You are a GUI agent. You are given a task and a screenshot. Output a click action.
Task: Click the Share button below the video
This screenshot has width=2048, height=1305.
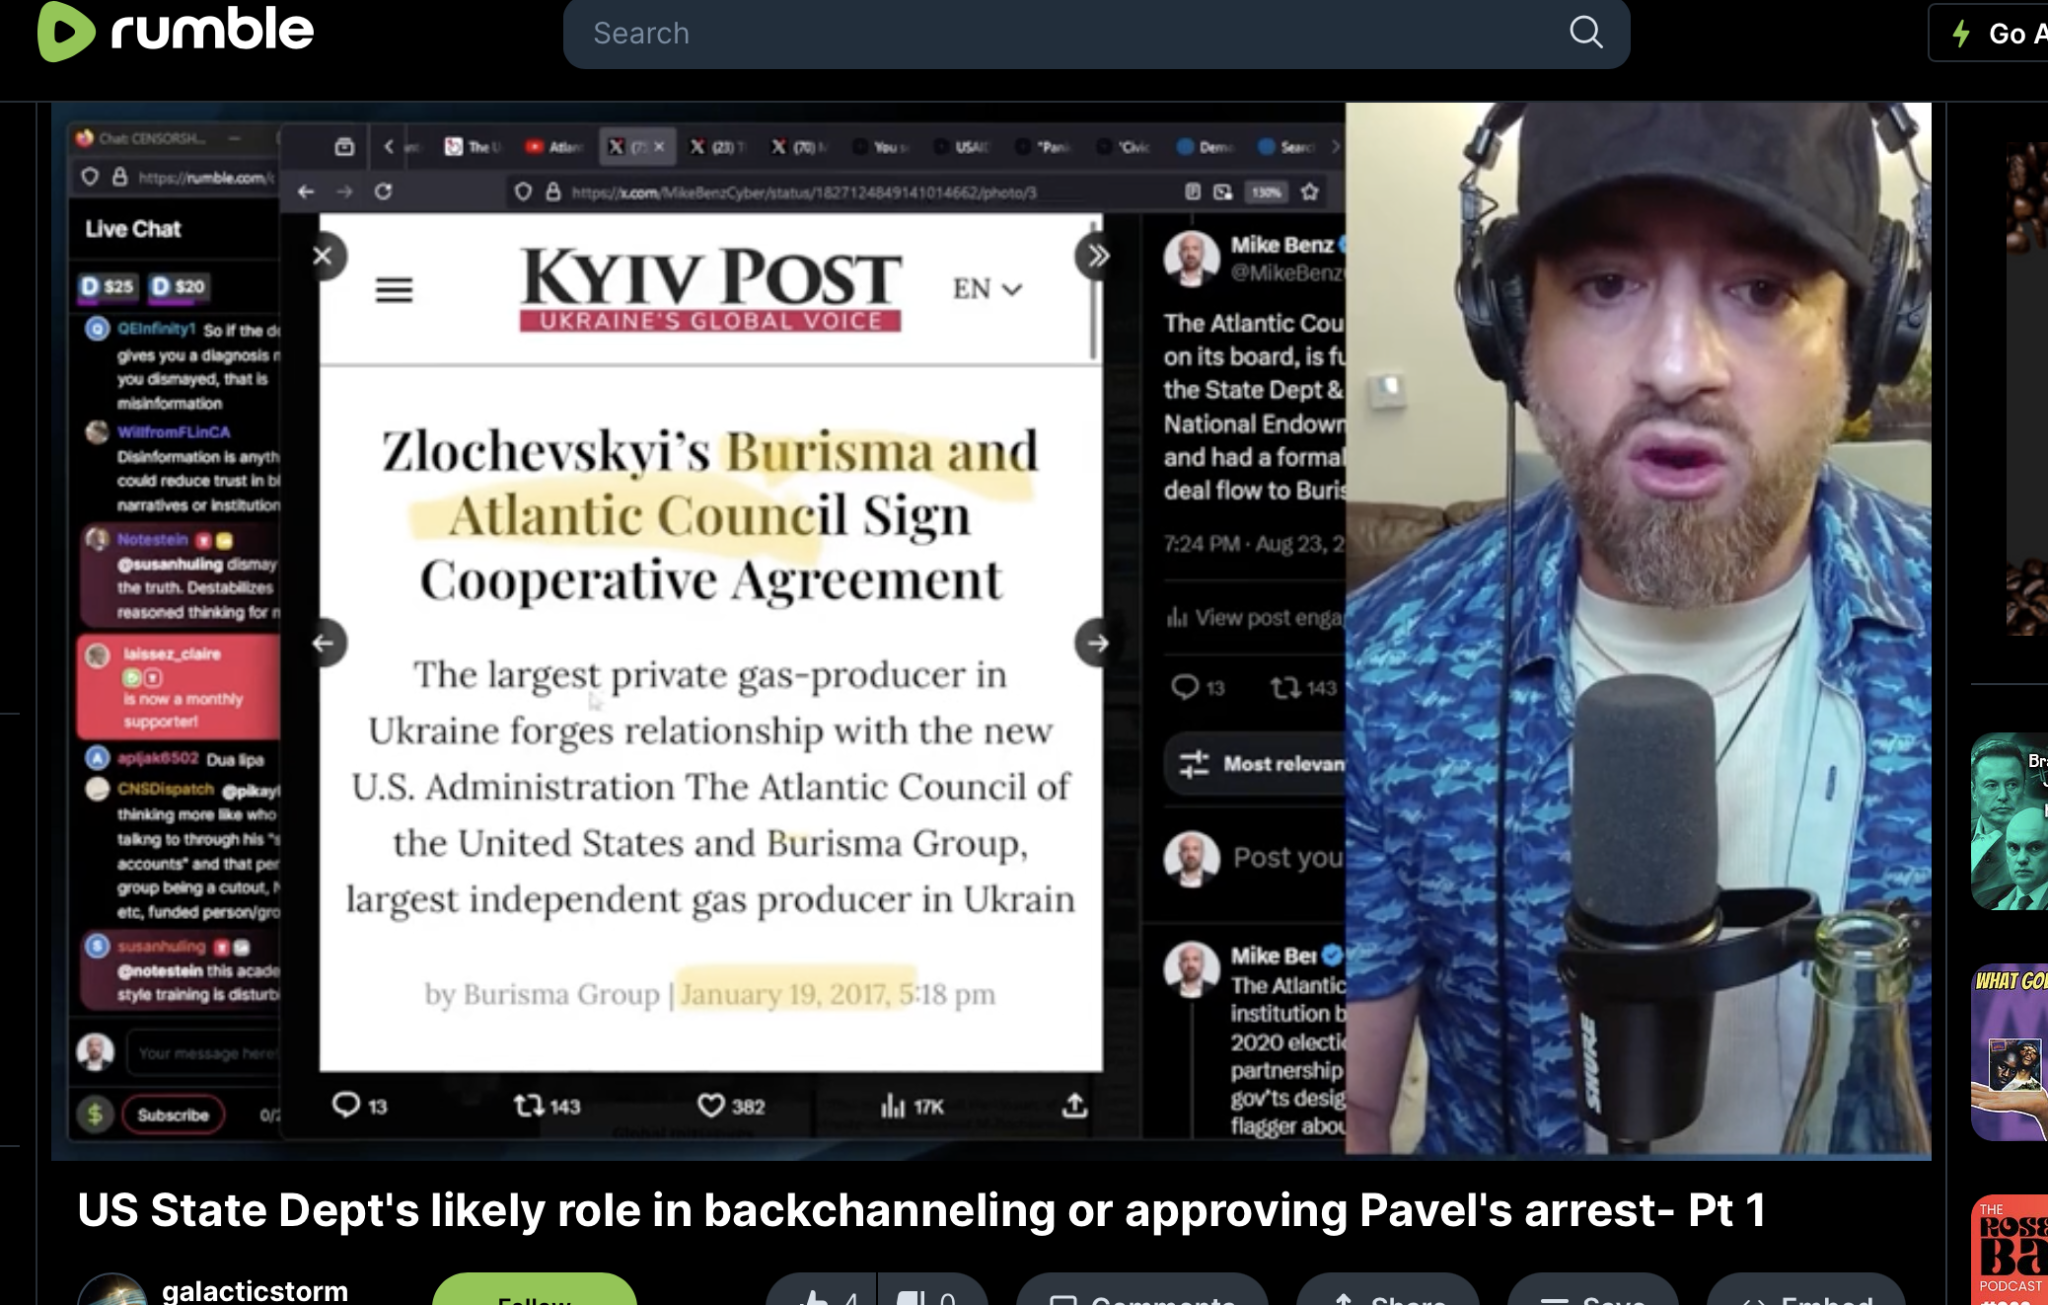tap(1388, 1292)
